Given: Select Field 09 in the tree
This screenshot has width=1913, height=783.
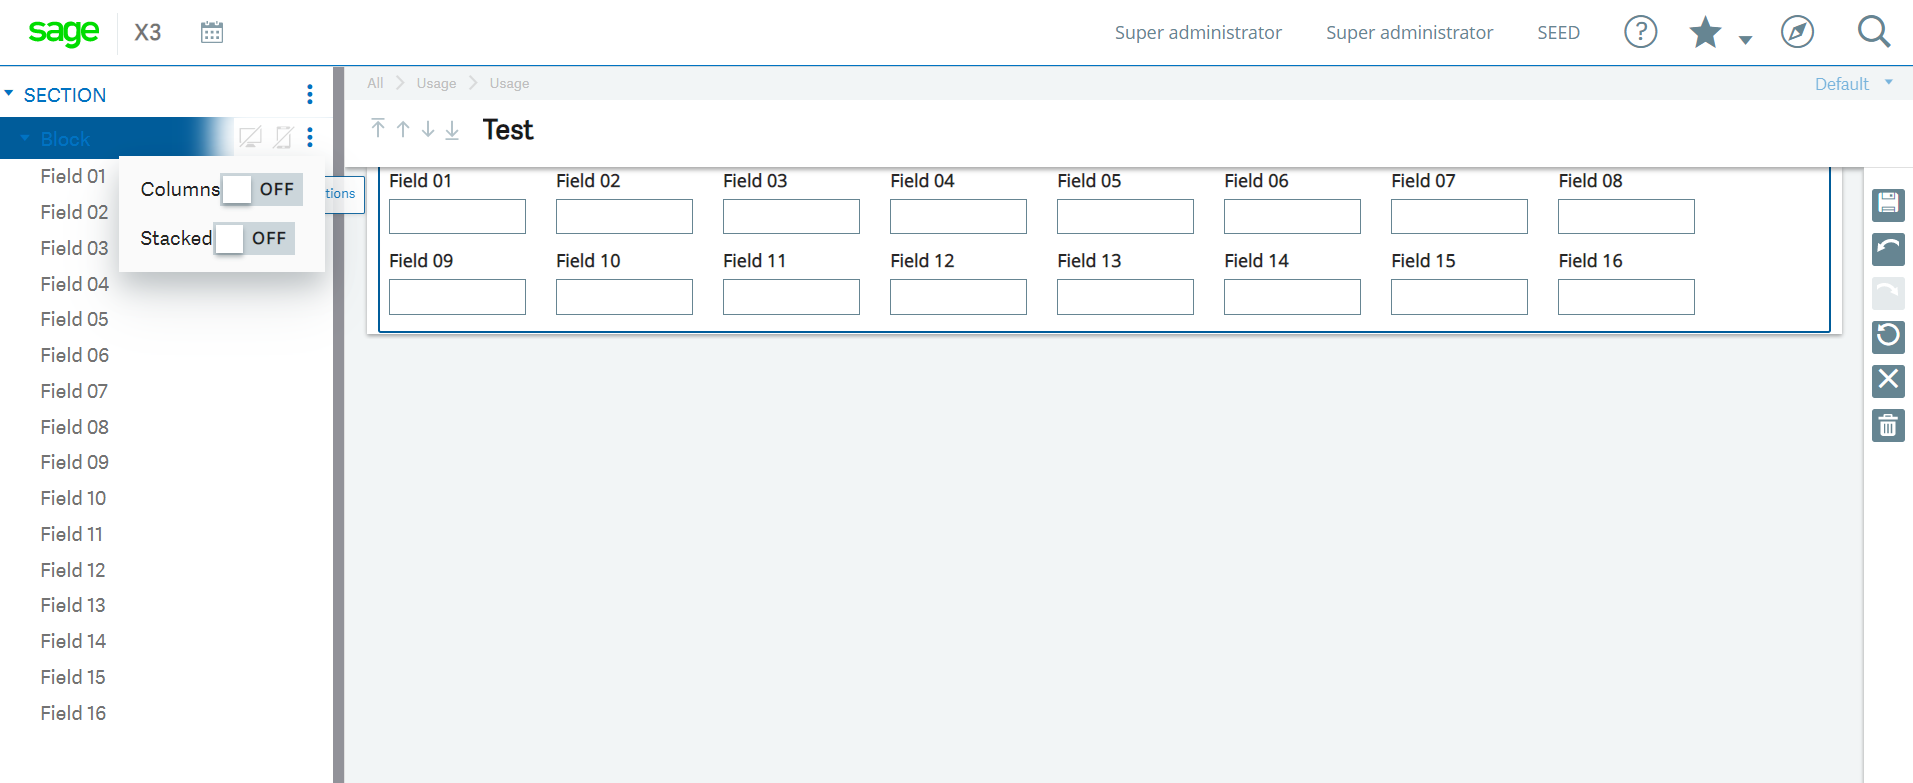Looking at the screenshot, I should click(x=75, y=462).
